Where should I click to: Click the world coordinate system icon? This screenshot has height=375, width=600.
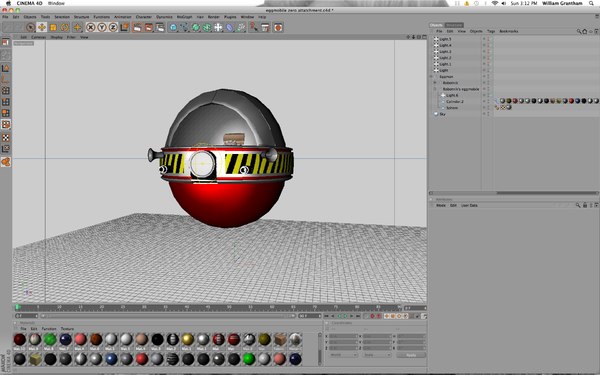point(124,27)
